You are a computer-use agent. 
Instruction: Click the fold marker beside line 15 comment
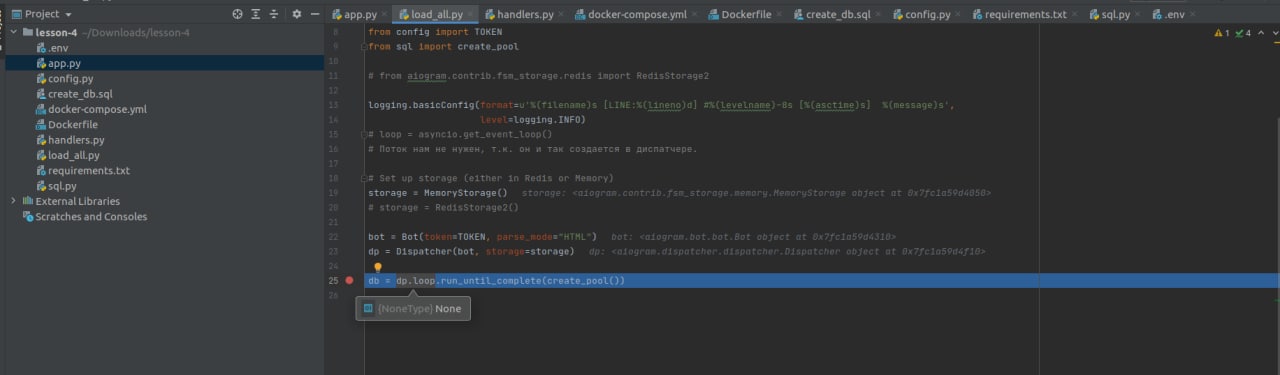coord(363,134)
